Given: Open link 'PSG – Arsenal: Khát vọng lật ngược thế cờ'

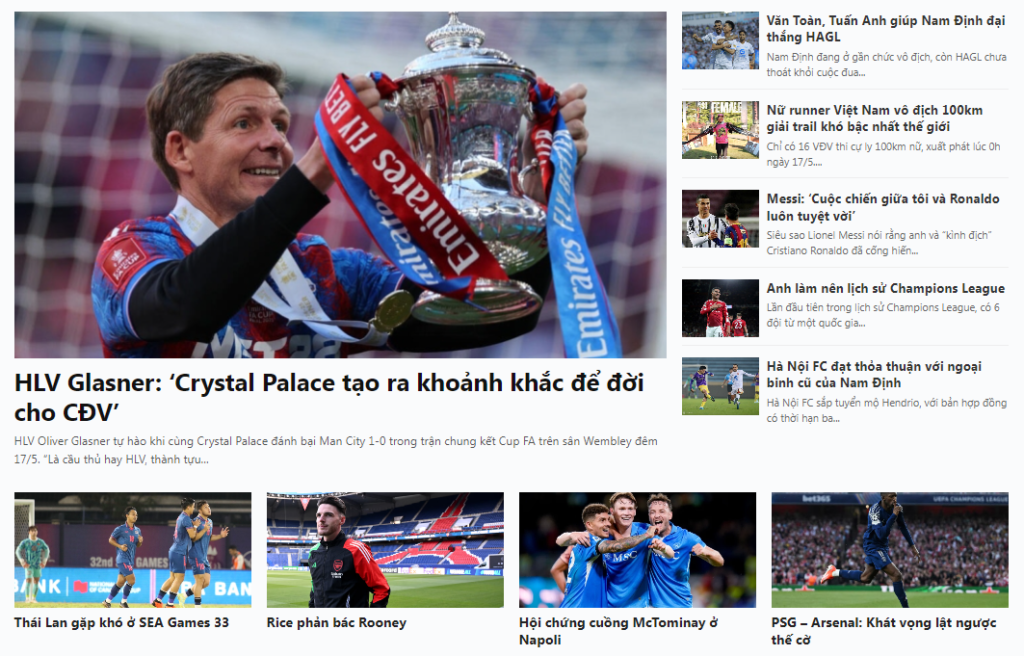Looking at the screenshot, I should coord(884,631).
